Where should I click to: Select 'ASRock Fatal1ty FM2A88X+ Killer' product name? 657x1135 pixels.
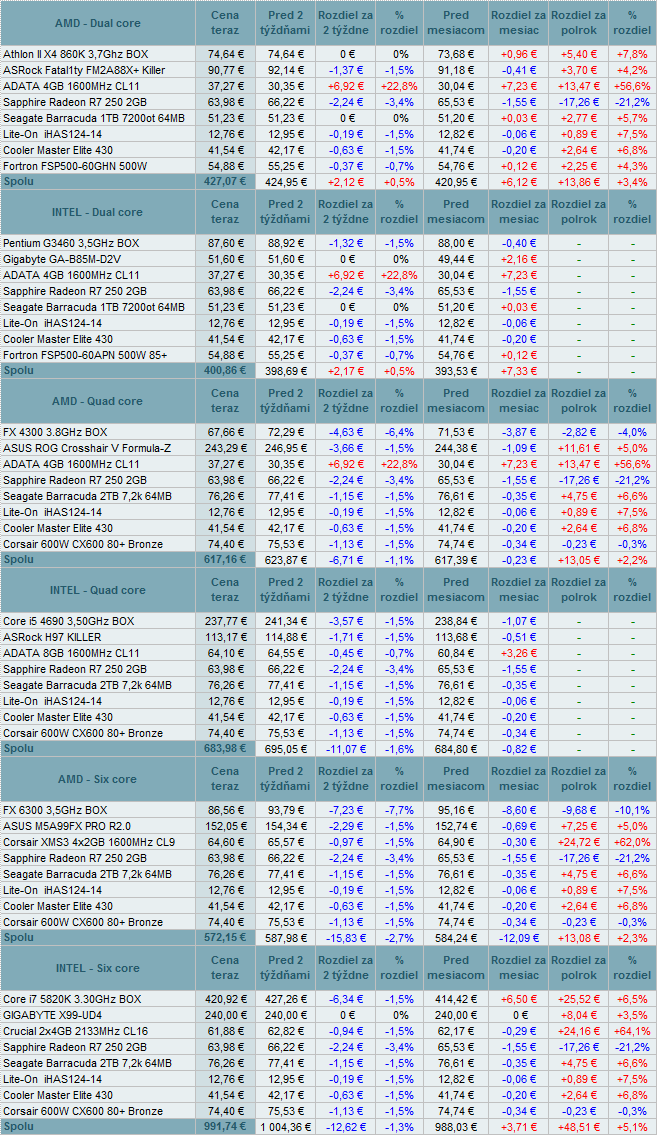pyautogui.click(x=84, y=70)
